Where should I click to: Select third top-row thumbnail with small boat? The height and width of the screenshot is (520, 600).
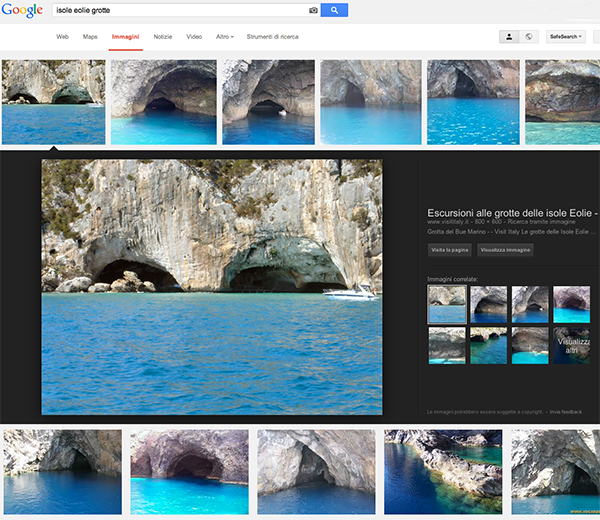pyautogui.click(x=269, y=102)
